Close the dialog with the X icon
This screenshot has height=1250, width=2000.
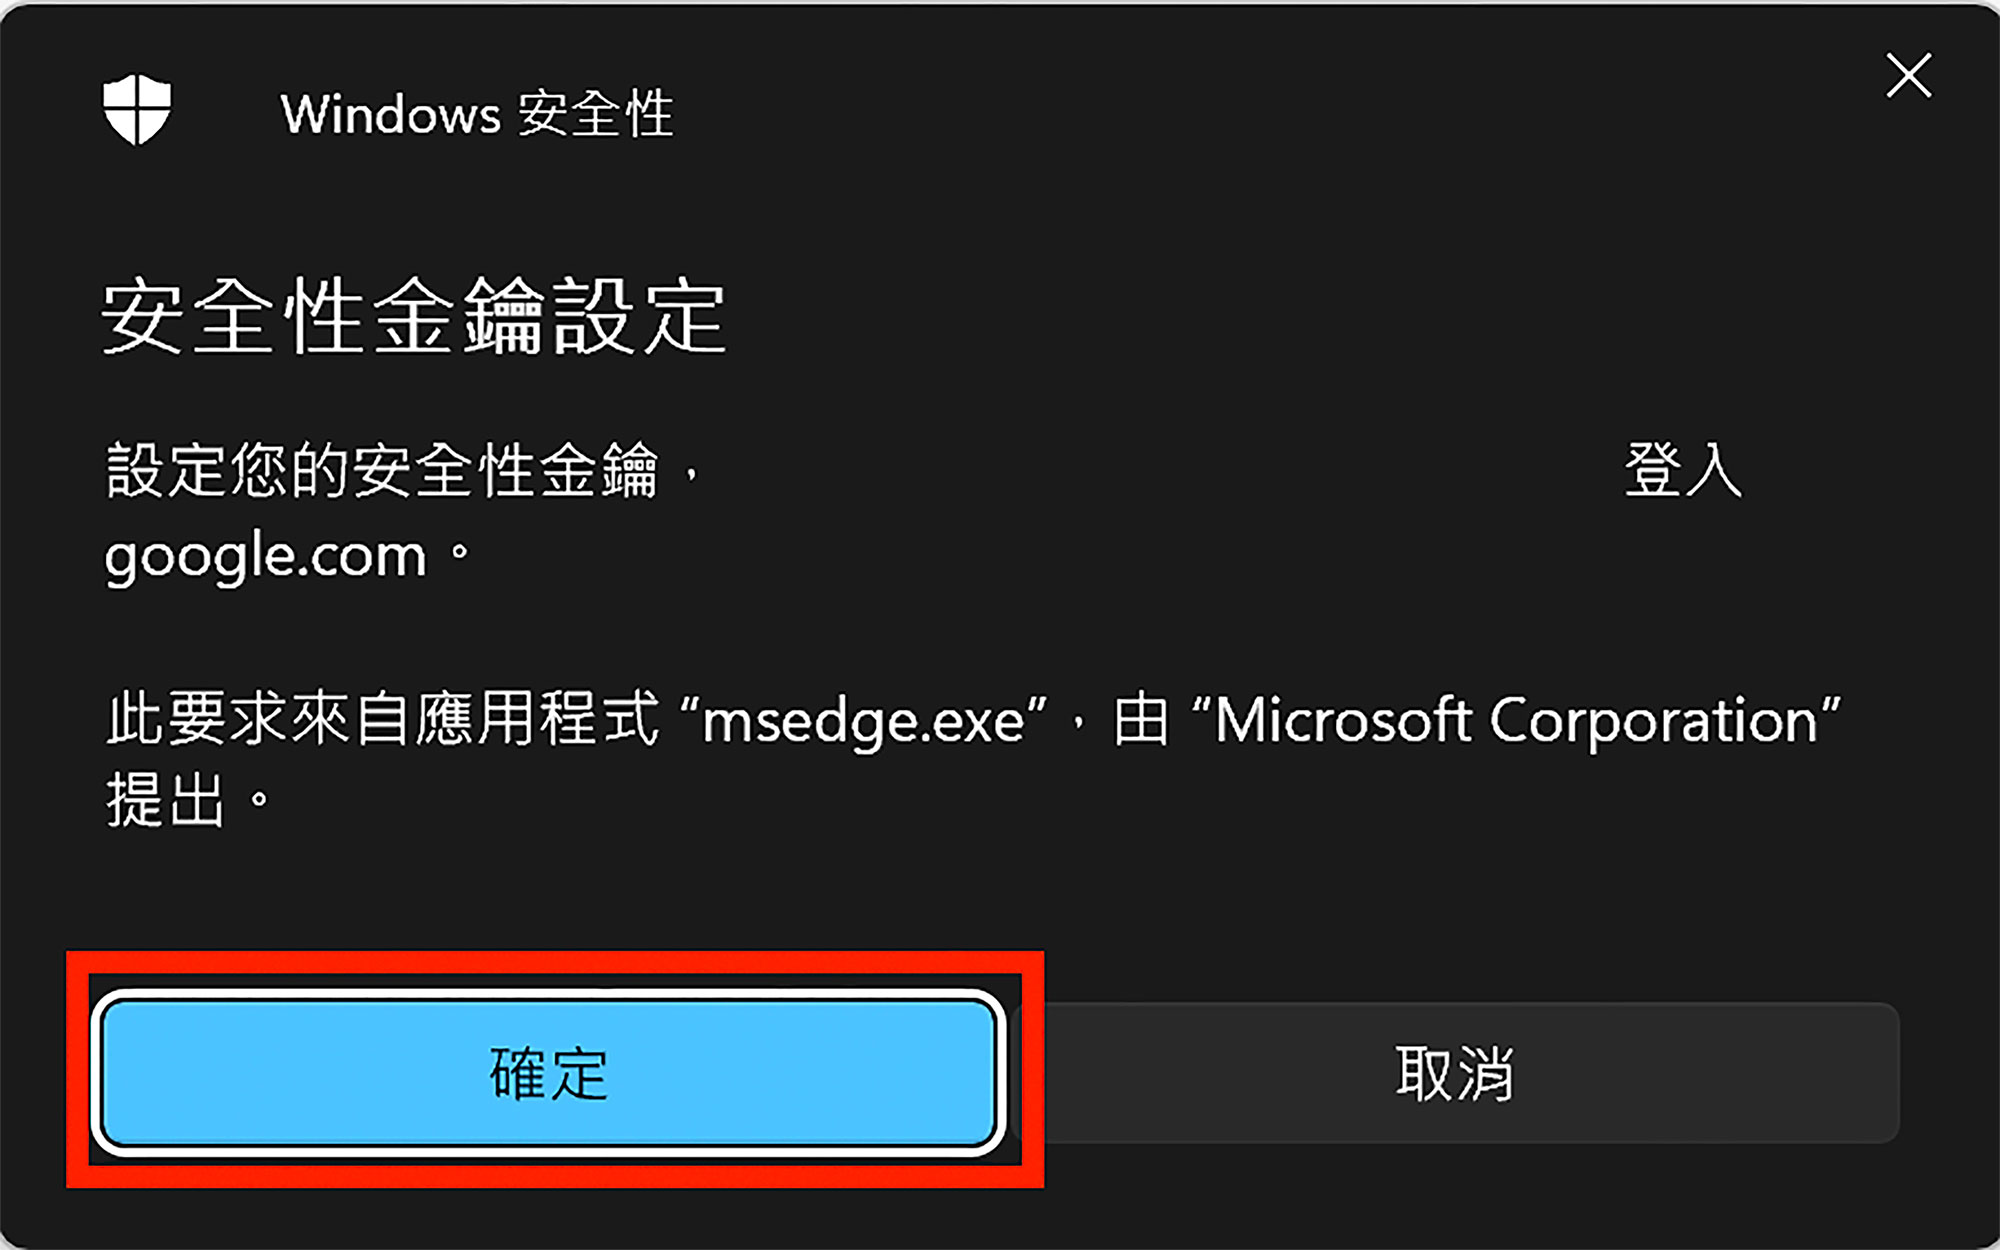(x=1908, y=76)
